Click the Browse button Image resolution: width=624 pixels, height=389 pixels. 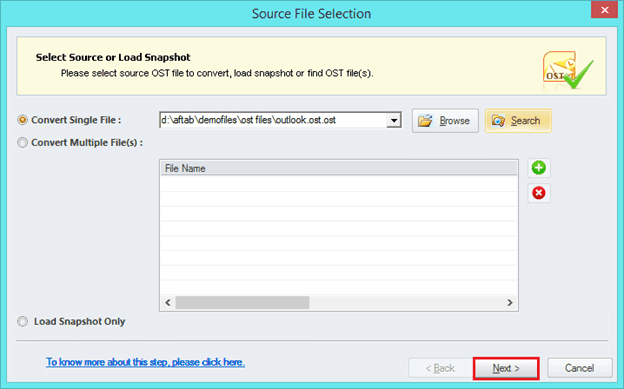tap(445, 121)
